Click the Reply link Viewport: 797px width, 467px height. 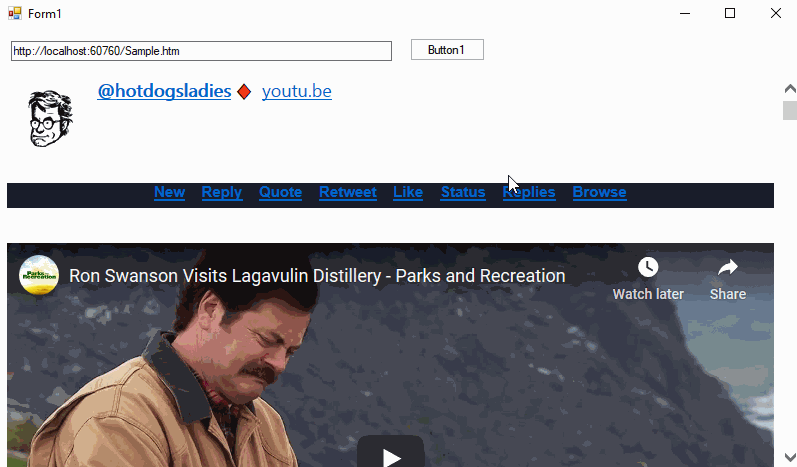point(222,192)
